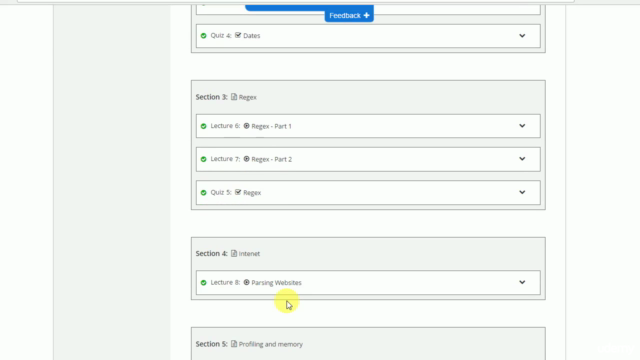Click document icon in Section 3 header

pyautogui.click(x=234, y=97)
